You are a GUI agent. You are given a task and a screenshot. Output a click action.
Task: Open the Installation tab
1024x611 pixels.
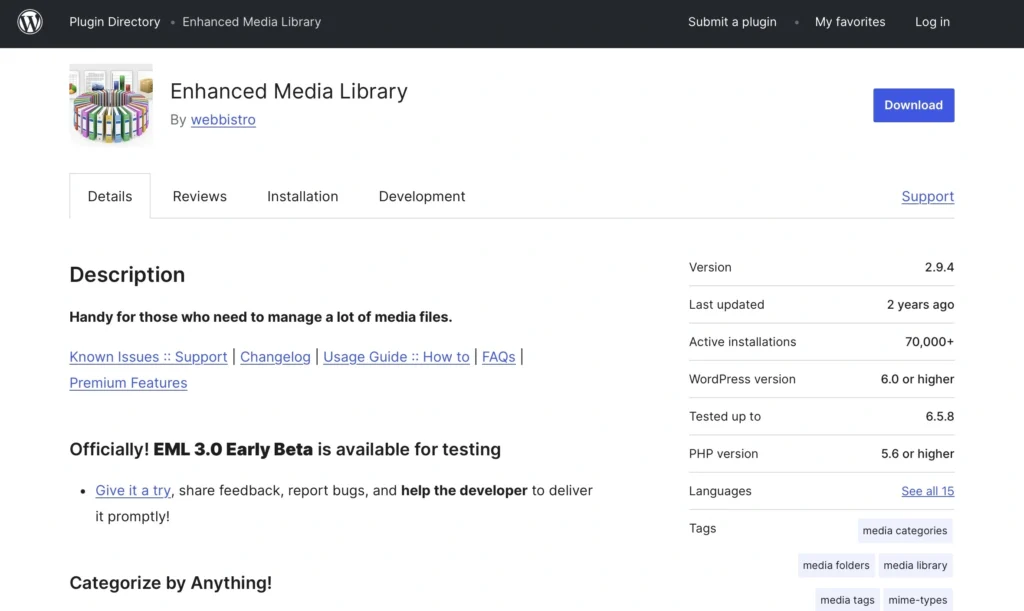coord(302,196)
